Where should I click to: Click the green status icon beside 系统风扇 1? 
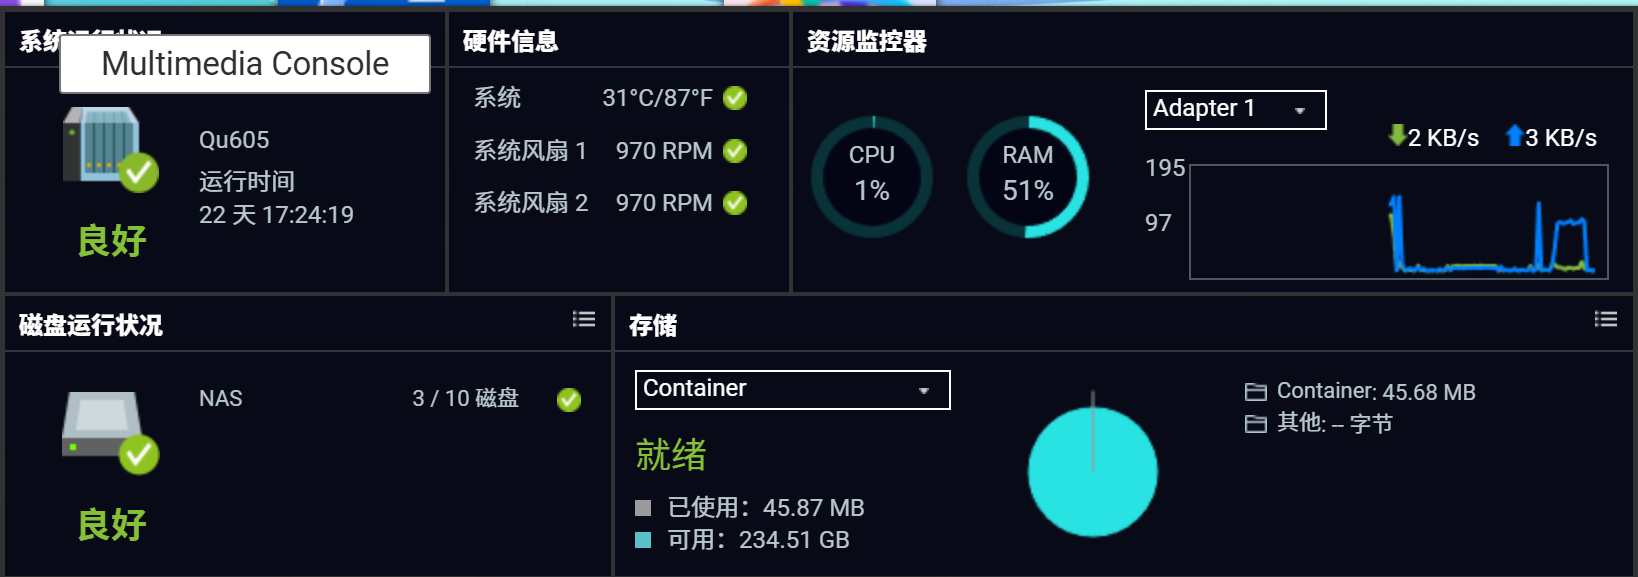(735, 150)
